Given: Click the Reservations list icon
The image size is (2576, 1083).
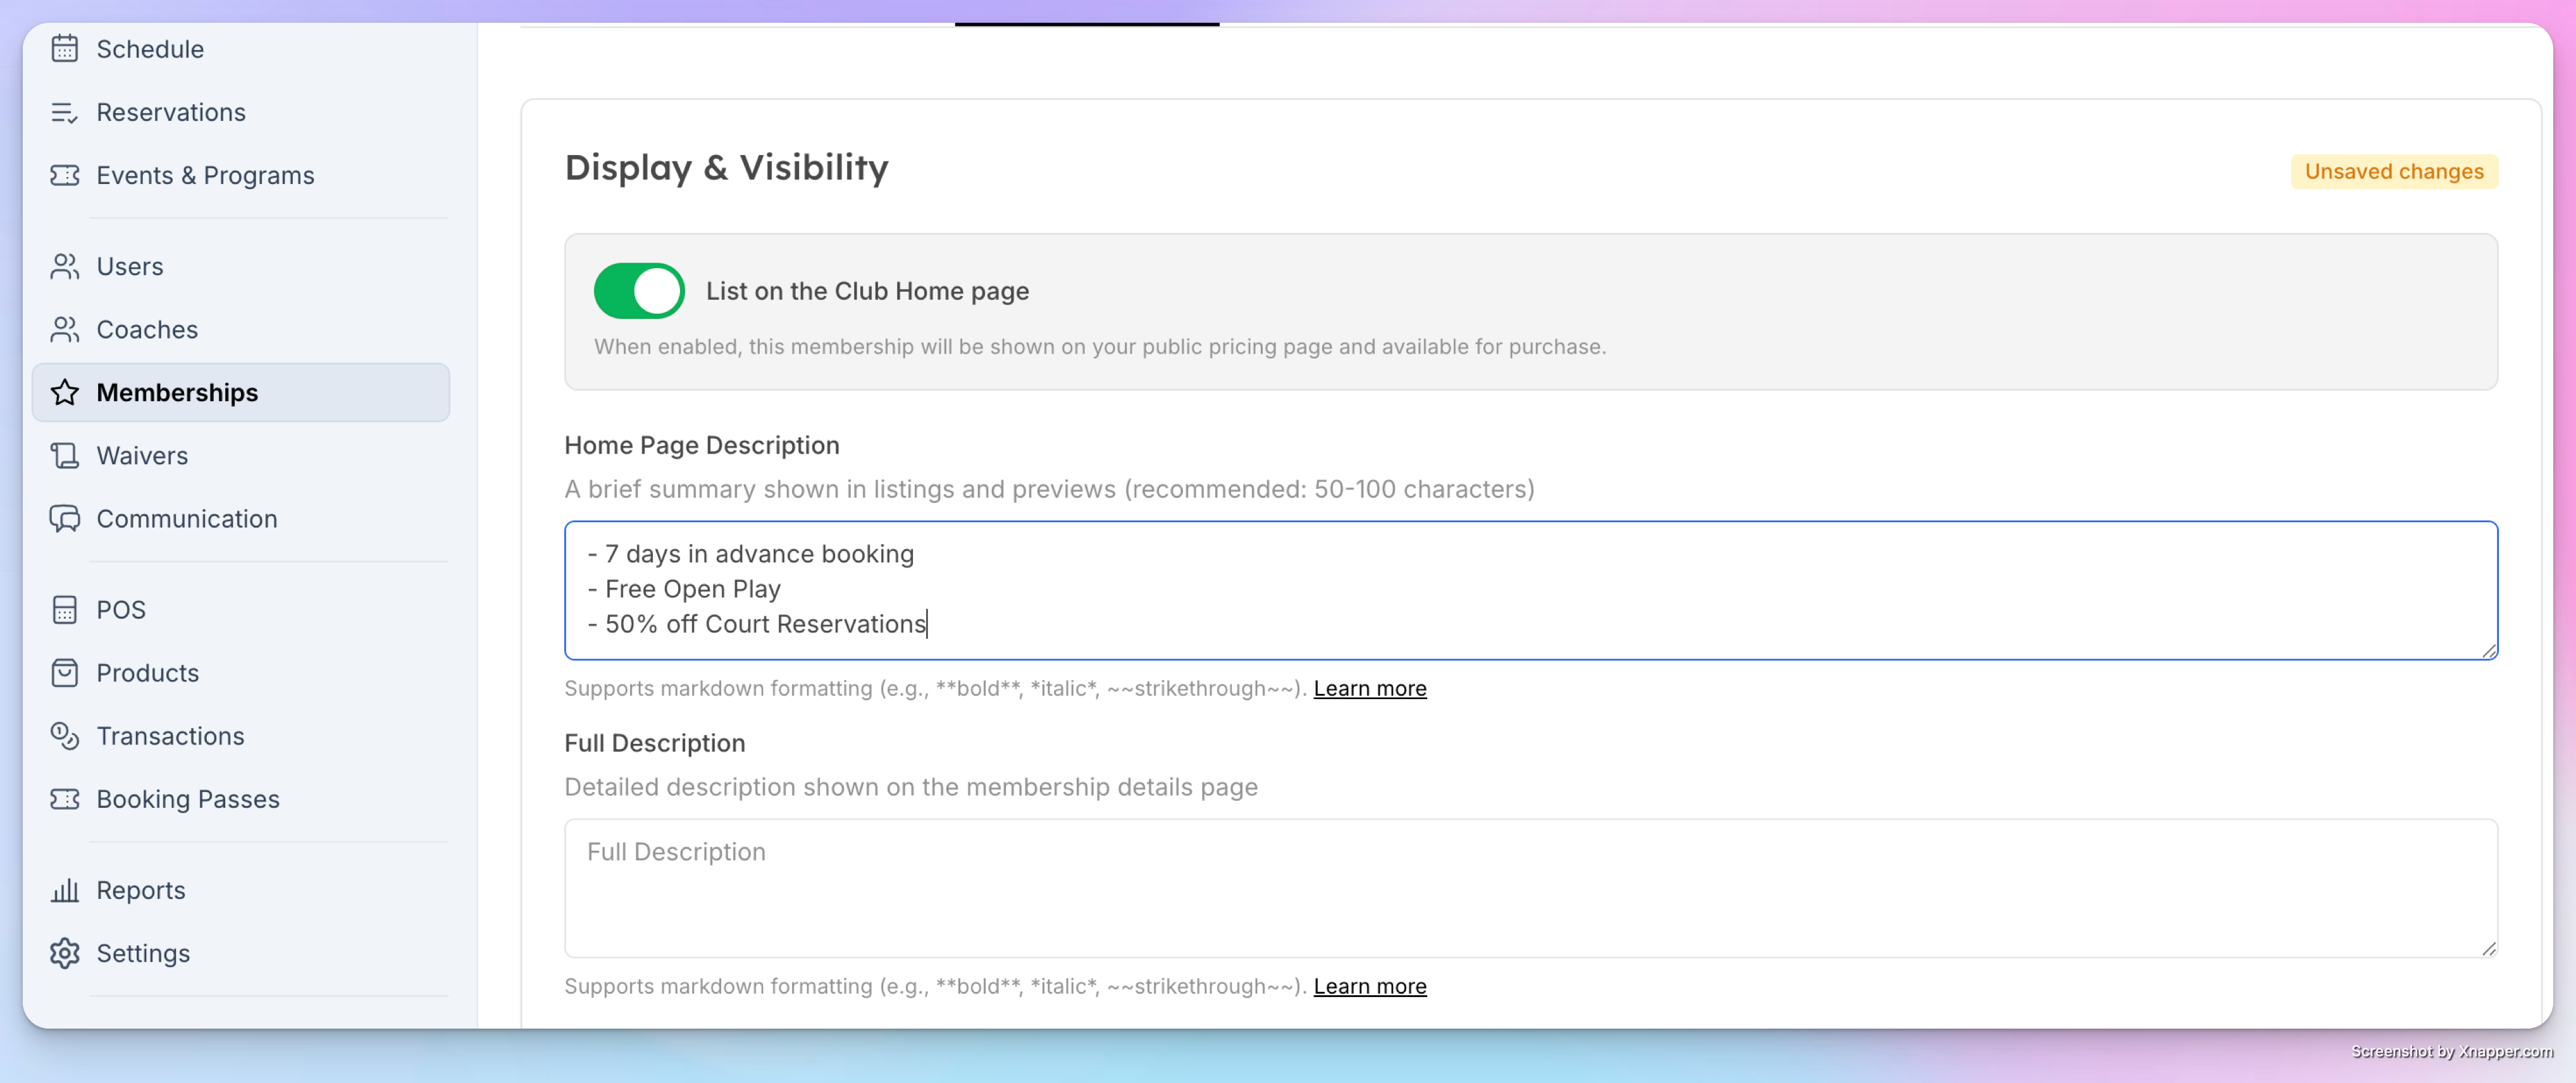Looking at the screenshot, I should click(65, 112).
